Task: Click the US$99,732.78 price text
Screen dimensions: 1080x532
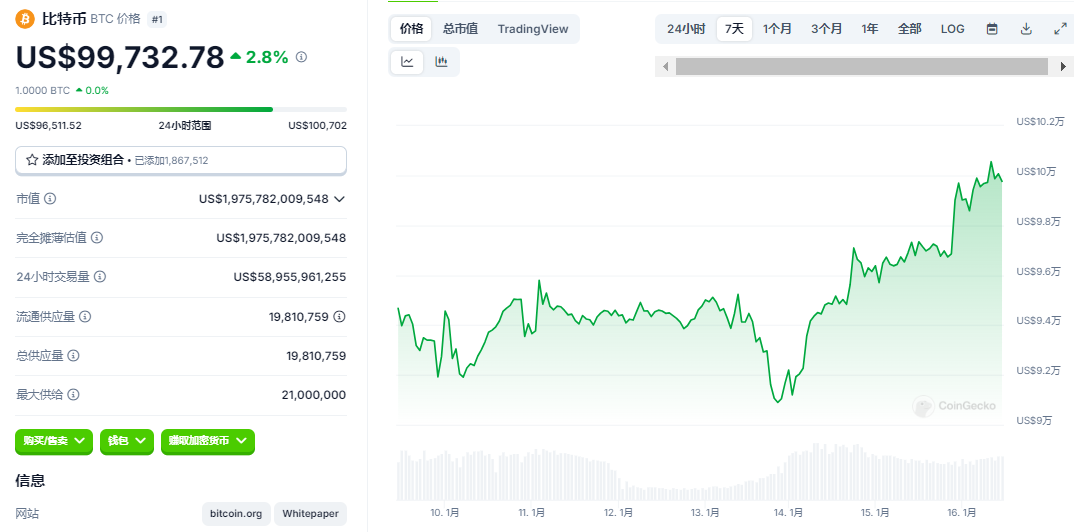Action: (120, 57)
